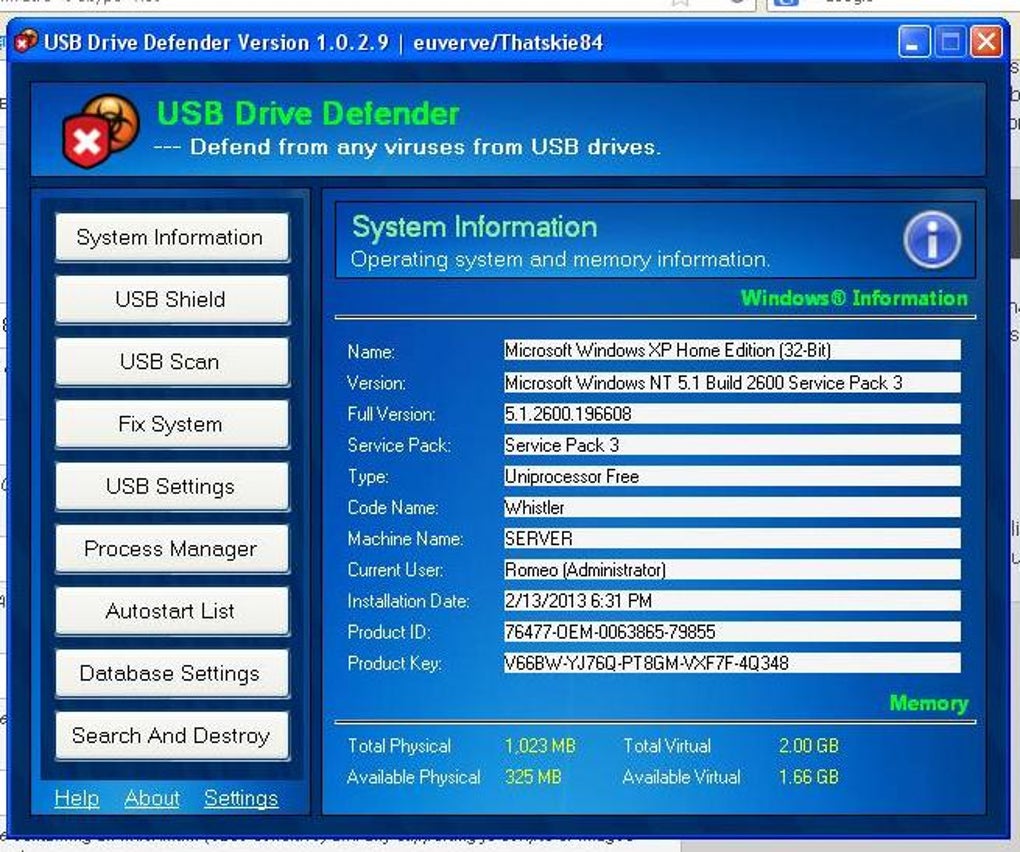This screenshot has width=1020, height=852.
Task: Click the Memory heading
Action: click(928, 703)
